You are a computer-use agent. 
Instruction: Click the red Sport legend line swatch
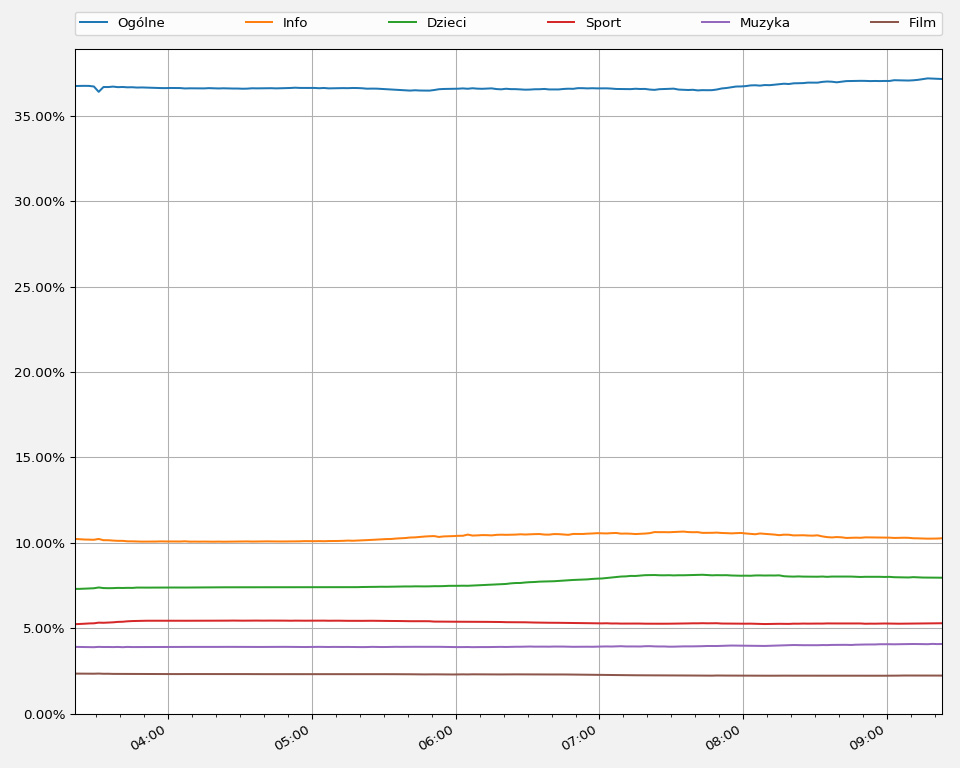561,23
